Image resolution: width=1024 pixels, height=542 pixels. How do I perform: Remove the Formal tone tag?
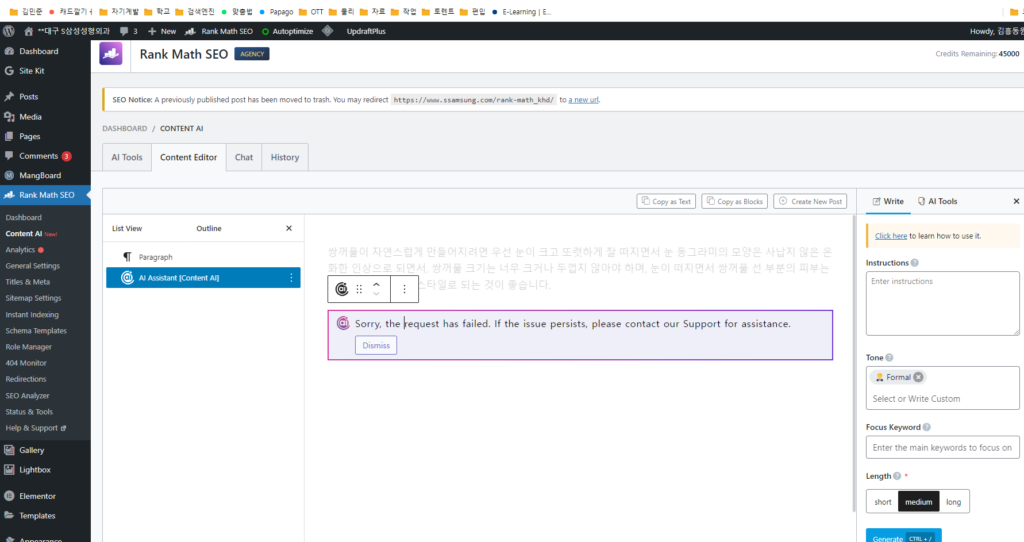[918, 377]
